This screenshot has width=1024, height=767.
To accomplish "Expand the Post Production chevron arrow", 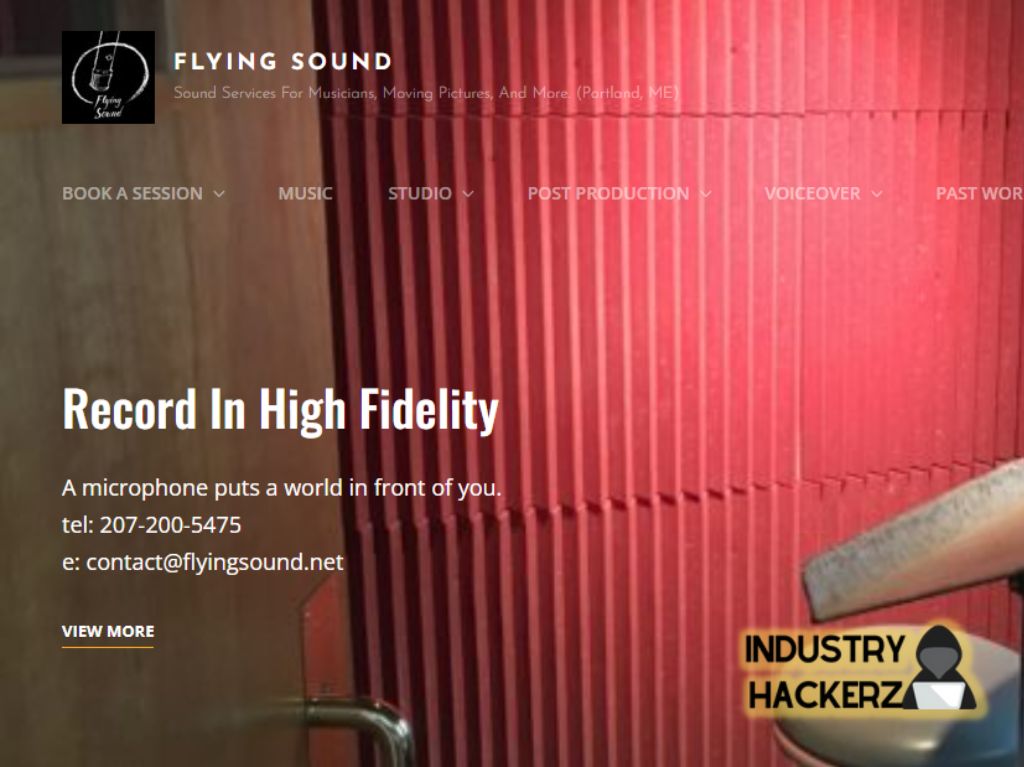I will coord(705,194).
